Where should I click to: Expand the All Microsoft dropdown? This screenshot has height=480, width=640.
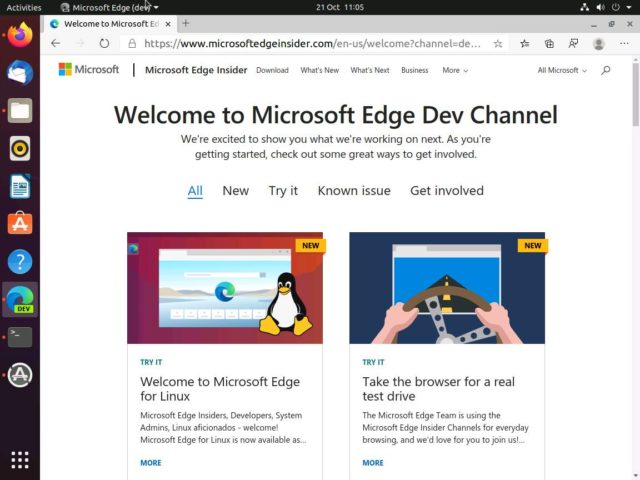(x=562, y=70)
